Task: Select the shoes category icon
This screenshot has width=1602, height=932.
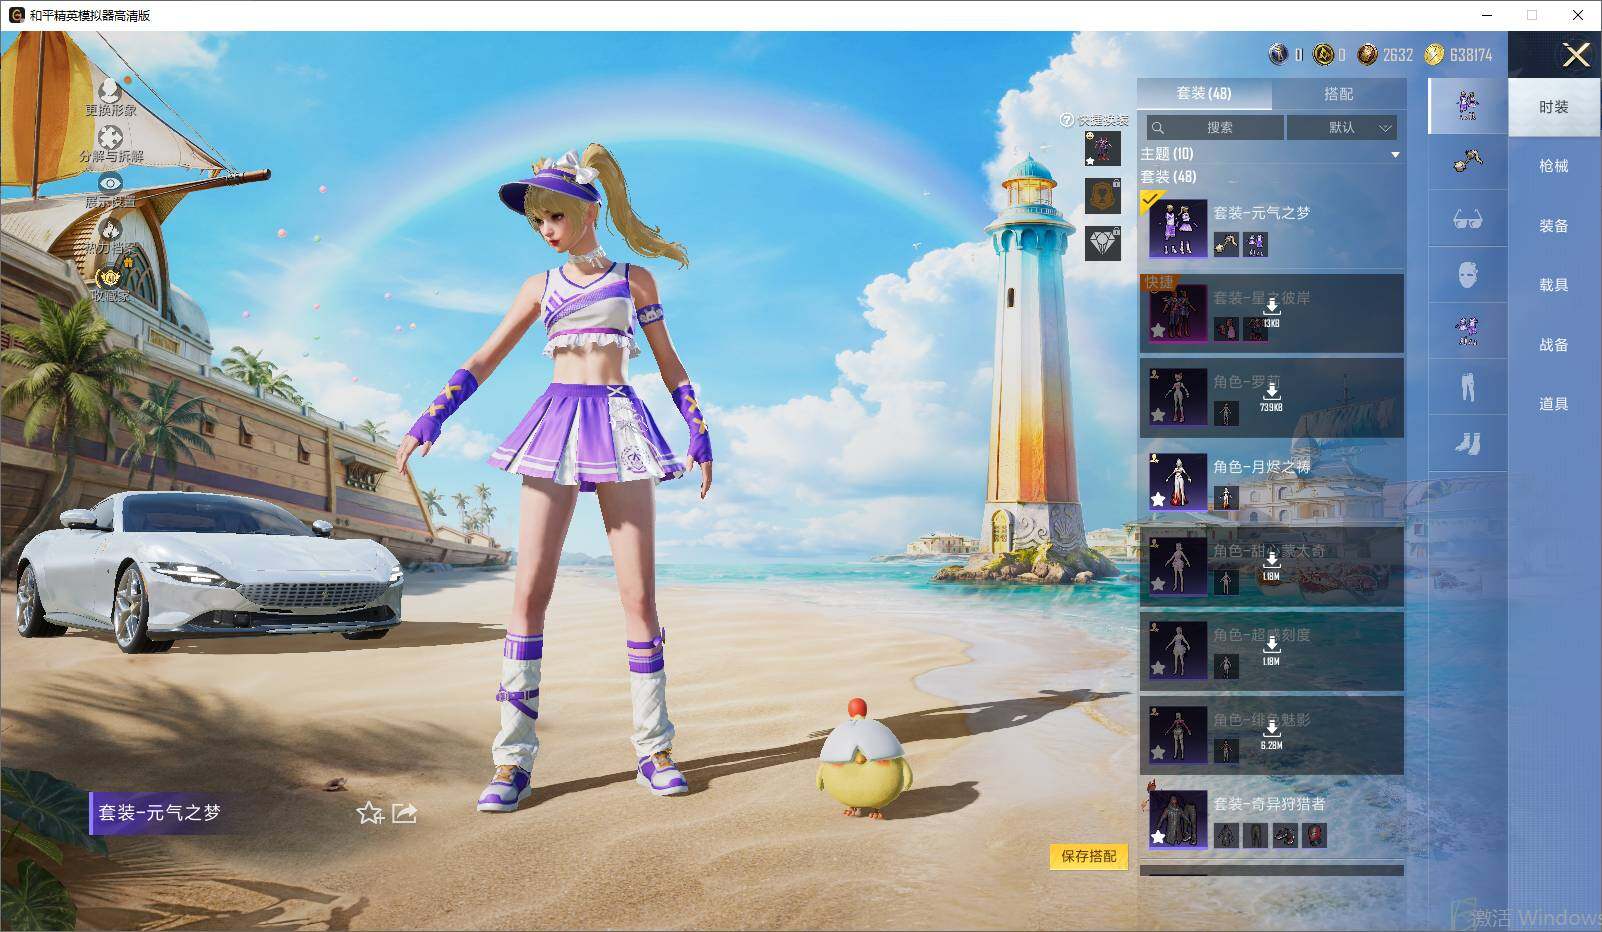Action: [x=1467, y=443]
